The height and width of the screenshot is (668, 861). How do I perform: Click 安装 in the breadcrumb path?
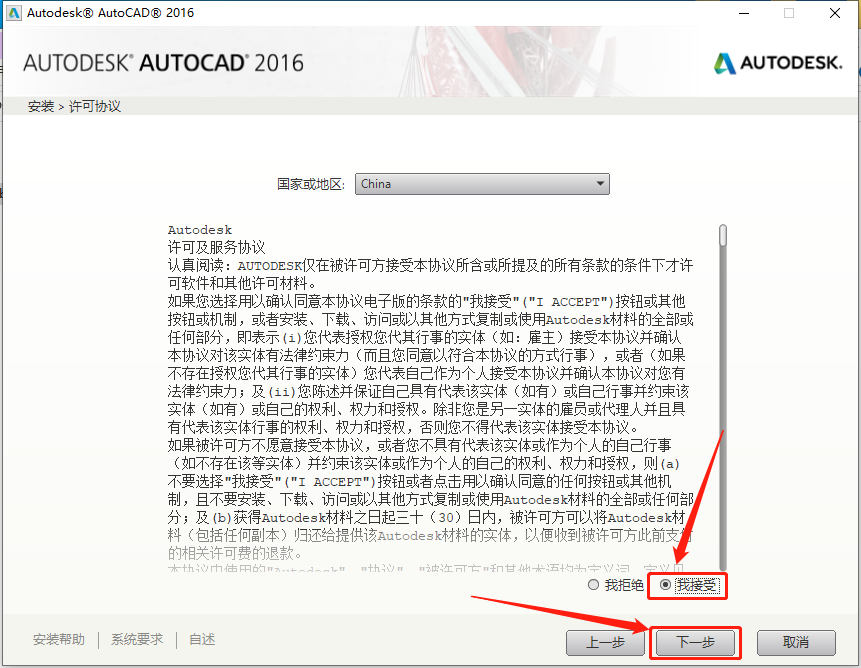coord(41,106)
